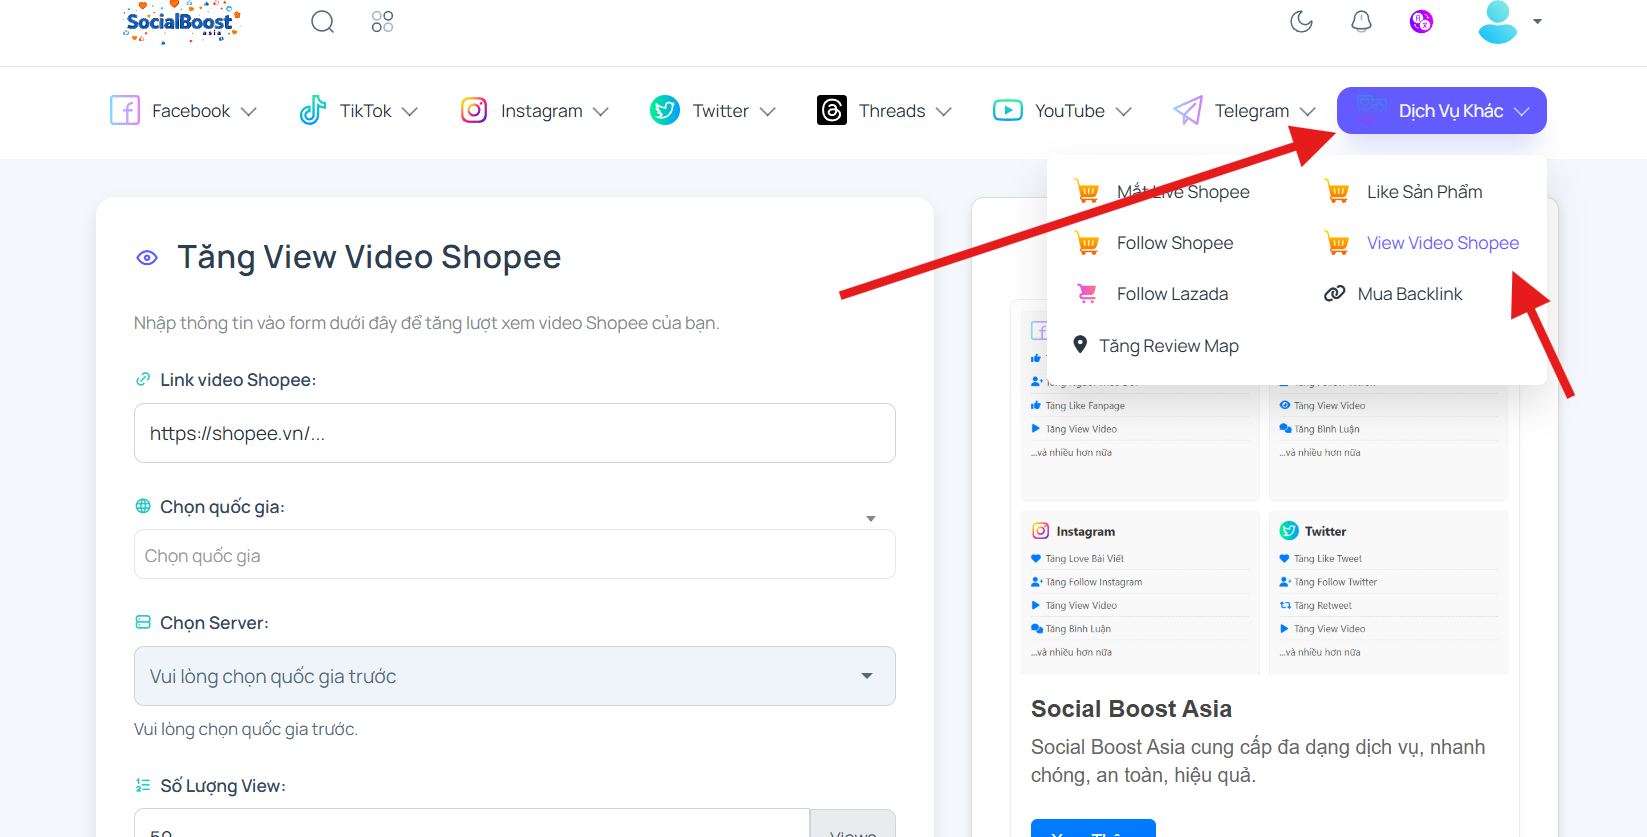Click the link icon by Link video Shopee
Viewport: 1647px width, 837px height.
click(x=143, y=379)
